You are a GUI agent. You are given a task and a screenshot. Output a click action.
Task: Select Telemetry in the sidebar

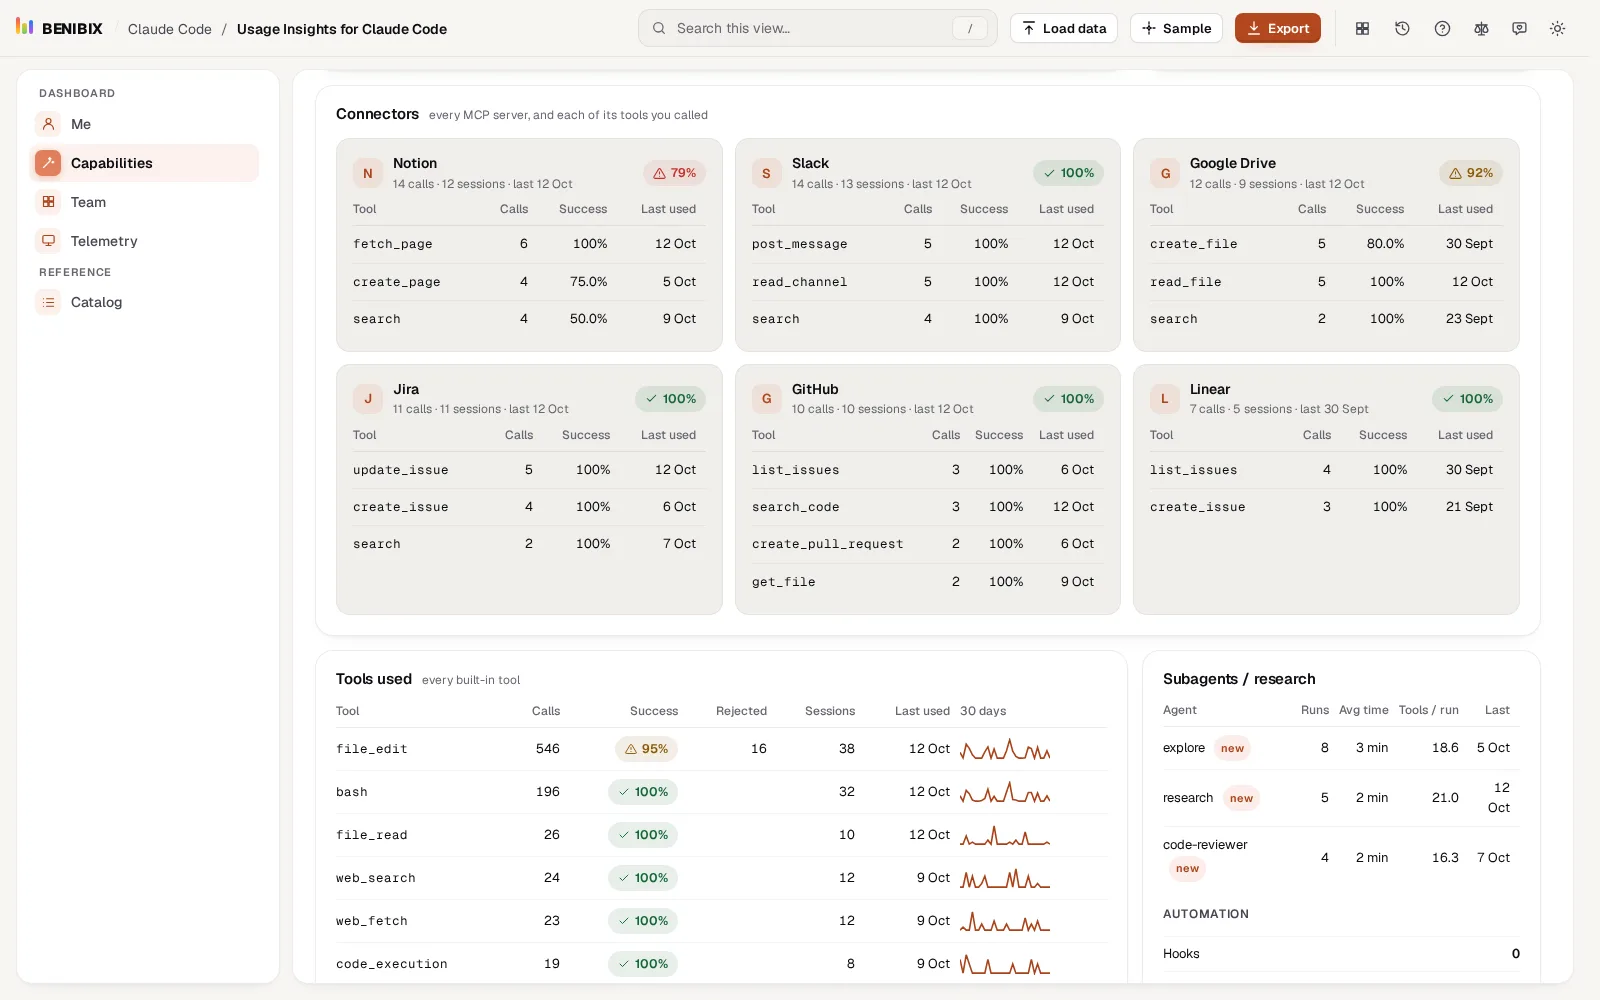[x=144, y=241]
